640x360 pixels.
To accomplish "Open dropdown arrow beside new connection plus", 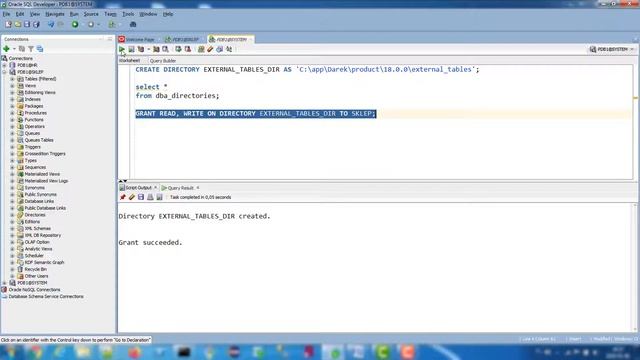I will (14, 49).
